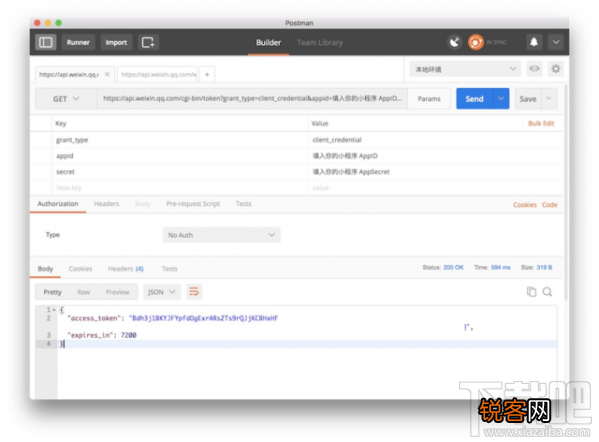Image resolution: width=599 pixels, height=442 pixels.
Task: Open the JSON format dropdown
Action: 162,292
